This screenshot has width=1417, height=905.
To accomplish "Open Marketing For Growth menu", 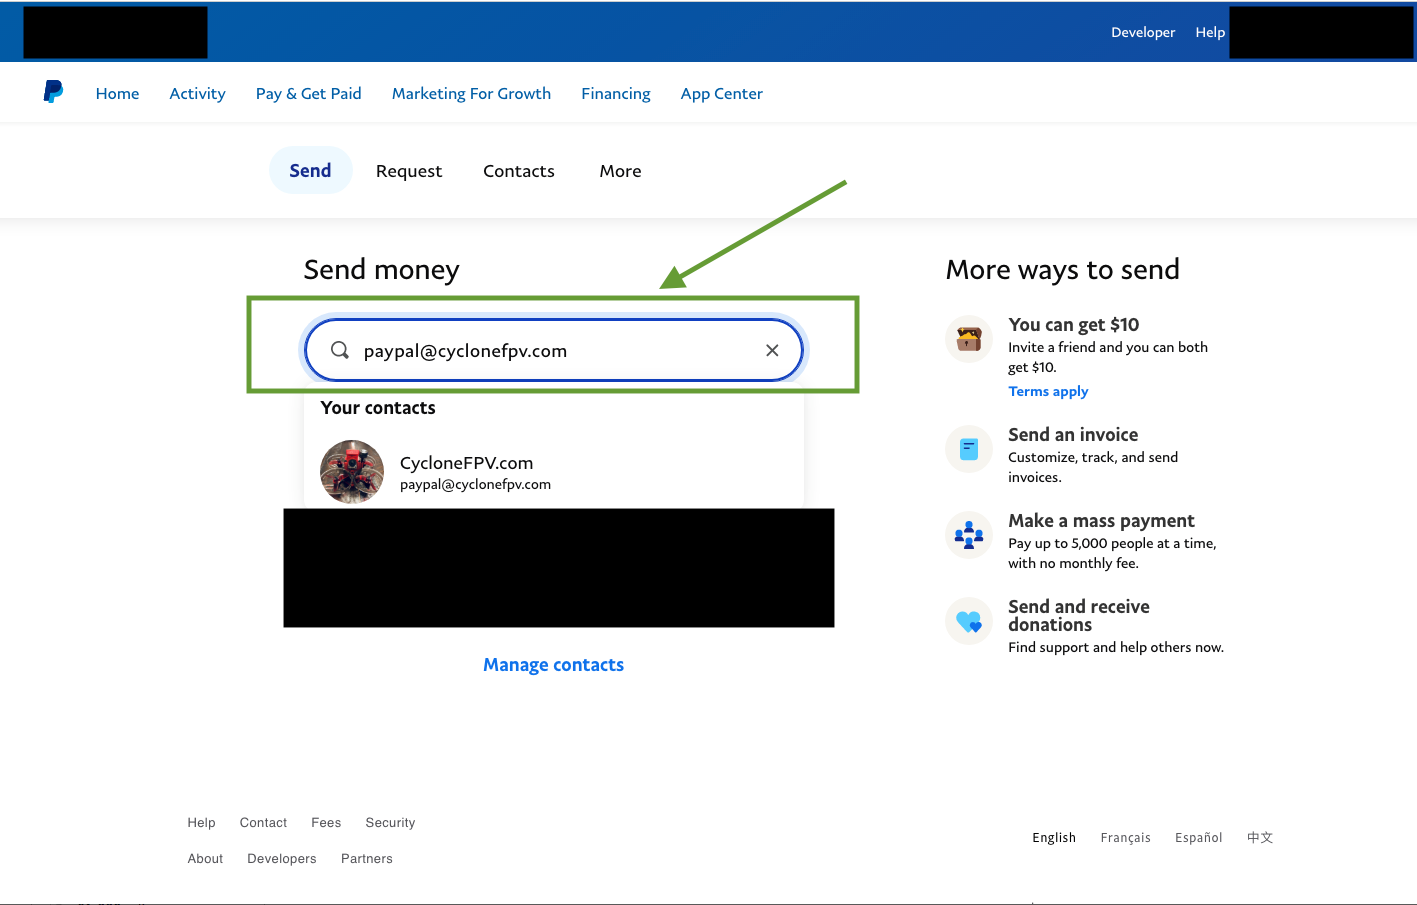I will pyautogui.click(x=471, y=93).
